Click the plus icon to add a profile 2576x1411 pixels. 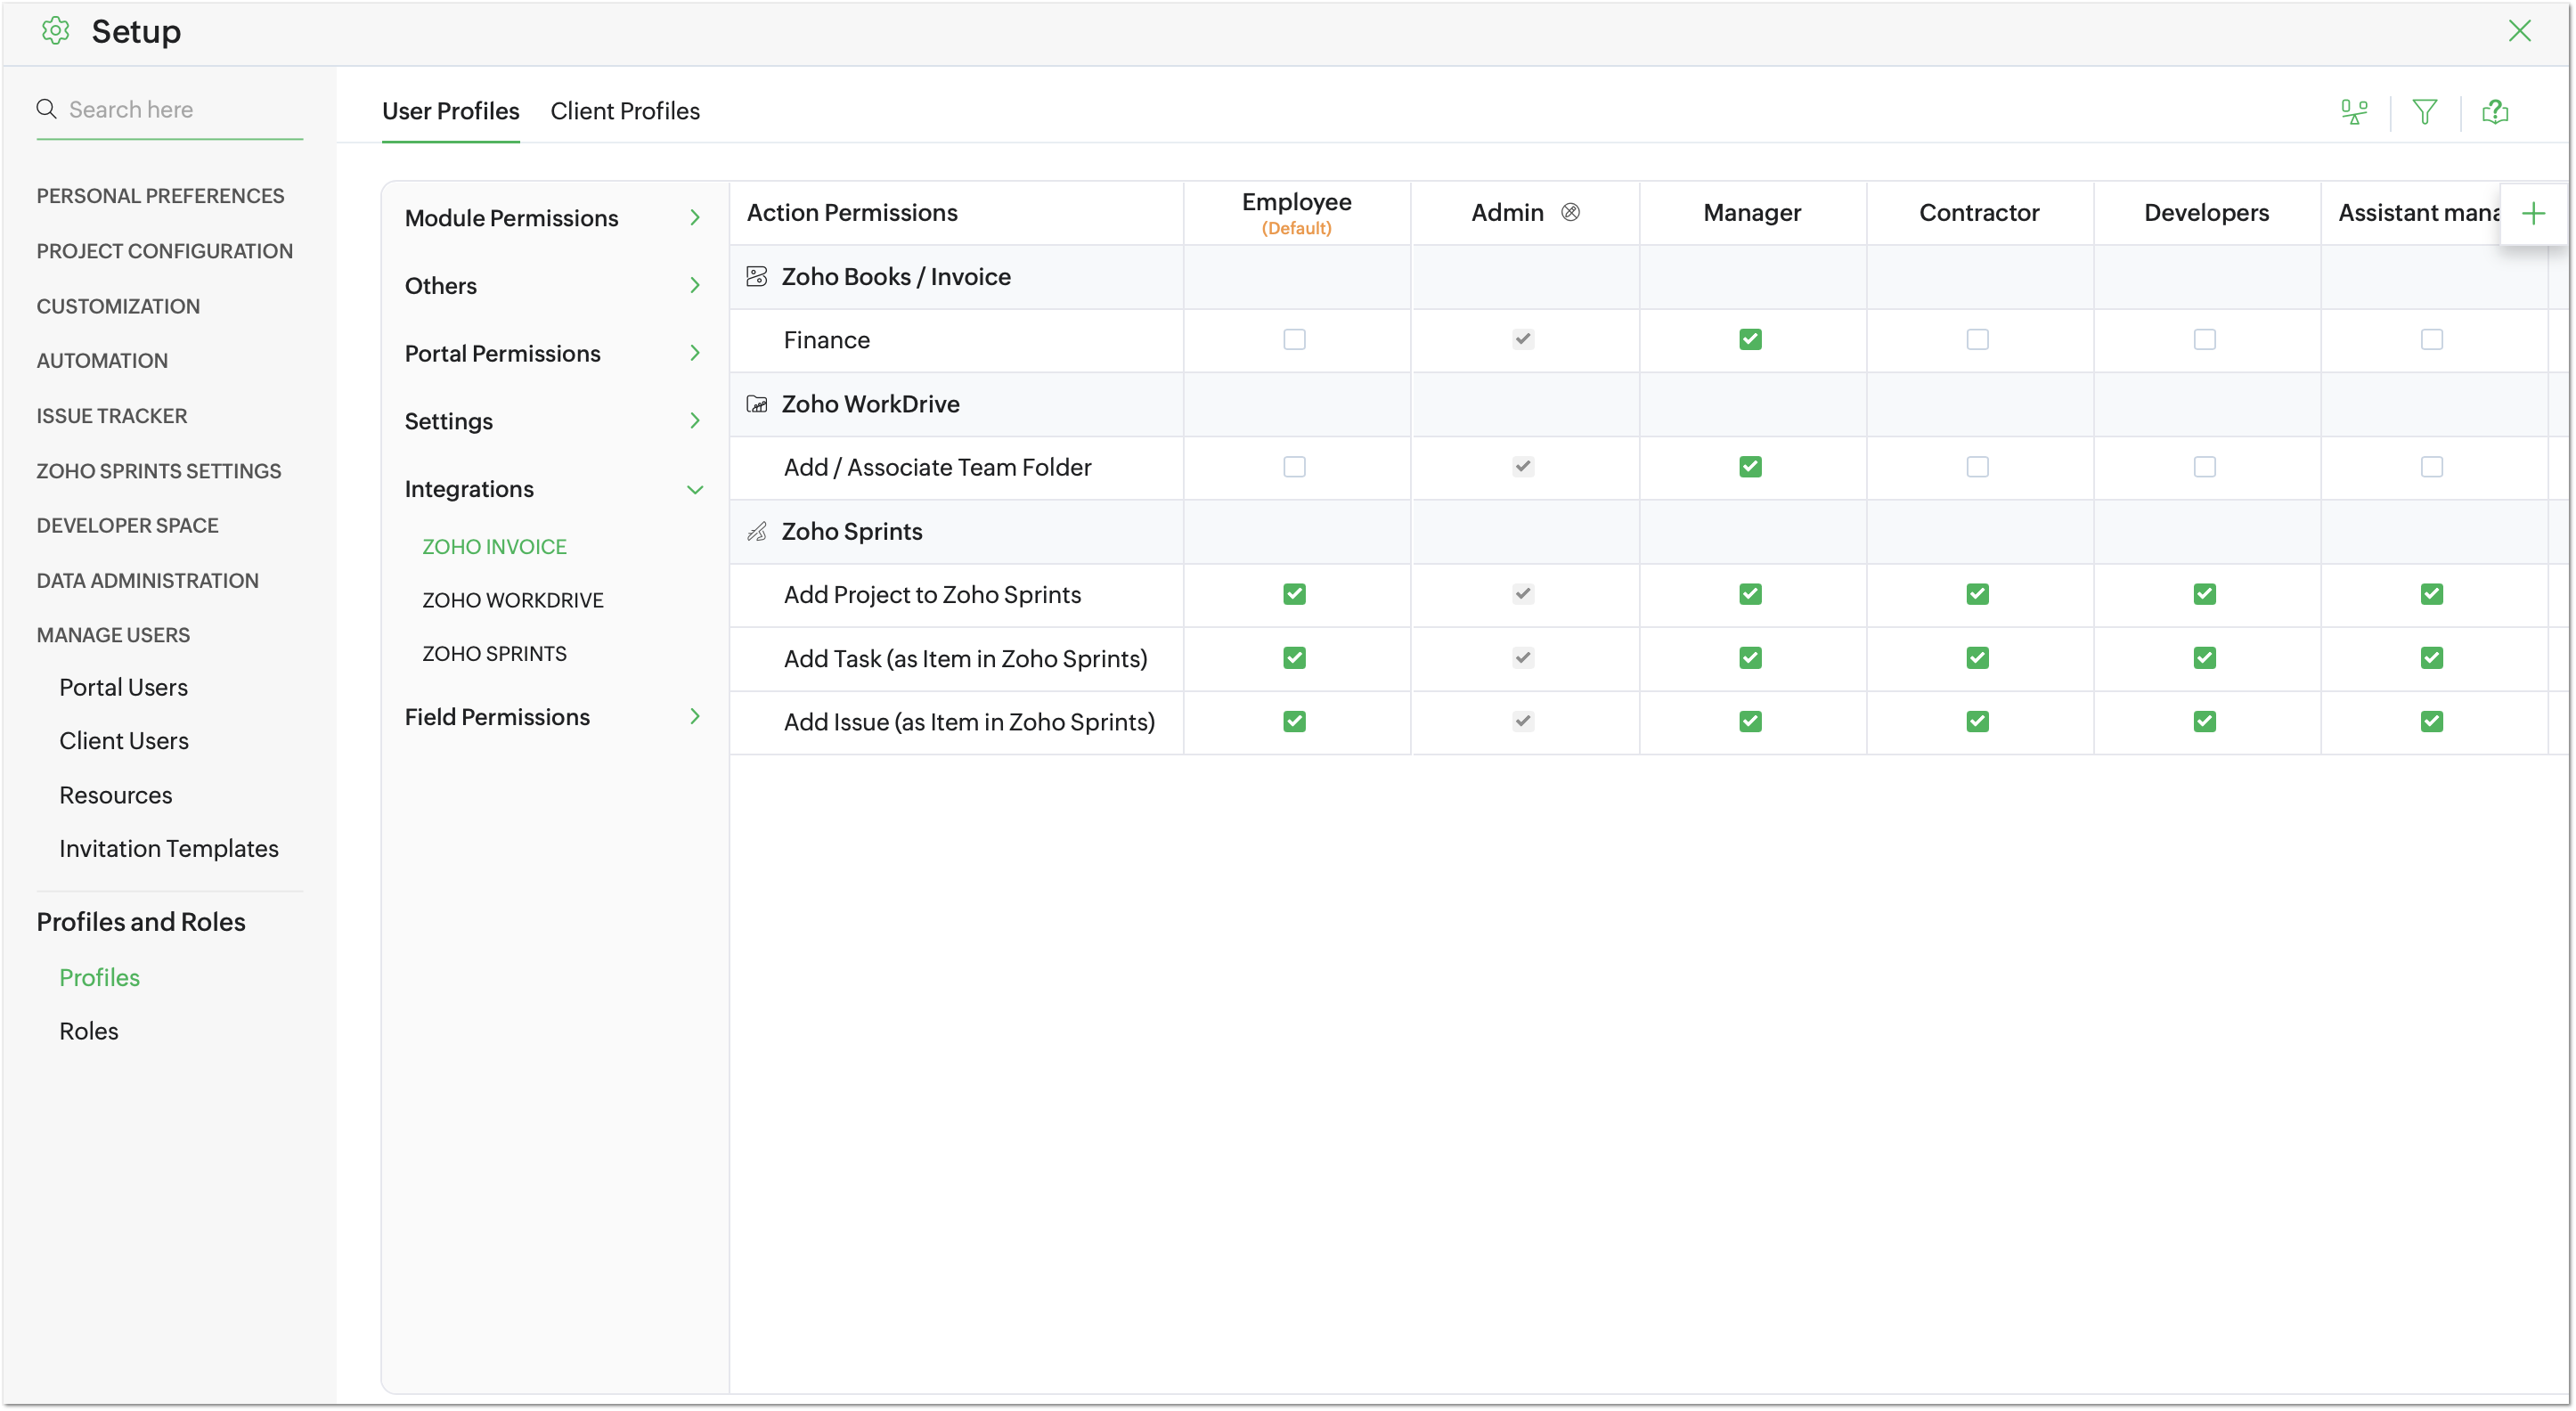(x=2533, y=213)
